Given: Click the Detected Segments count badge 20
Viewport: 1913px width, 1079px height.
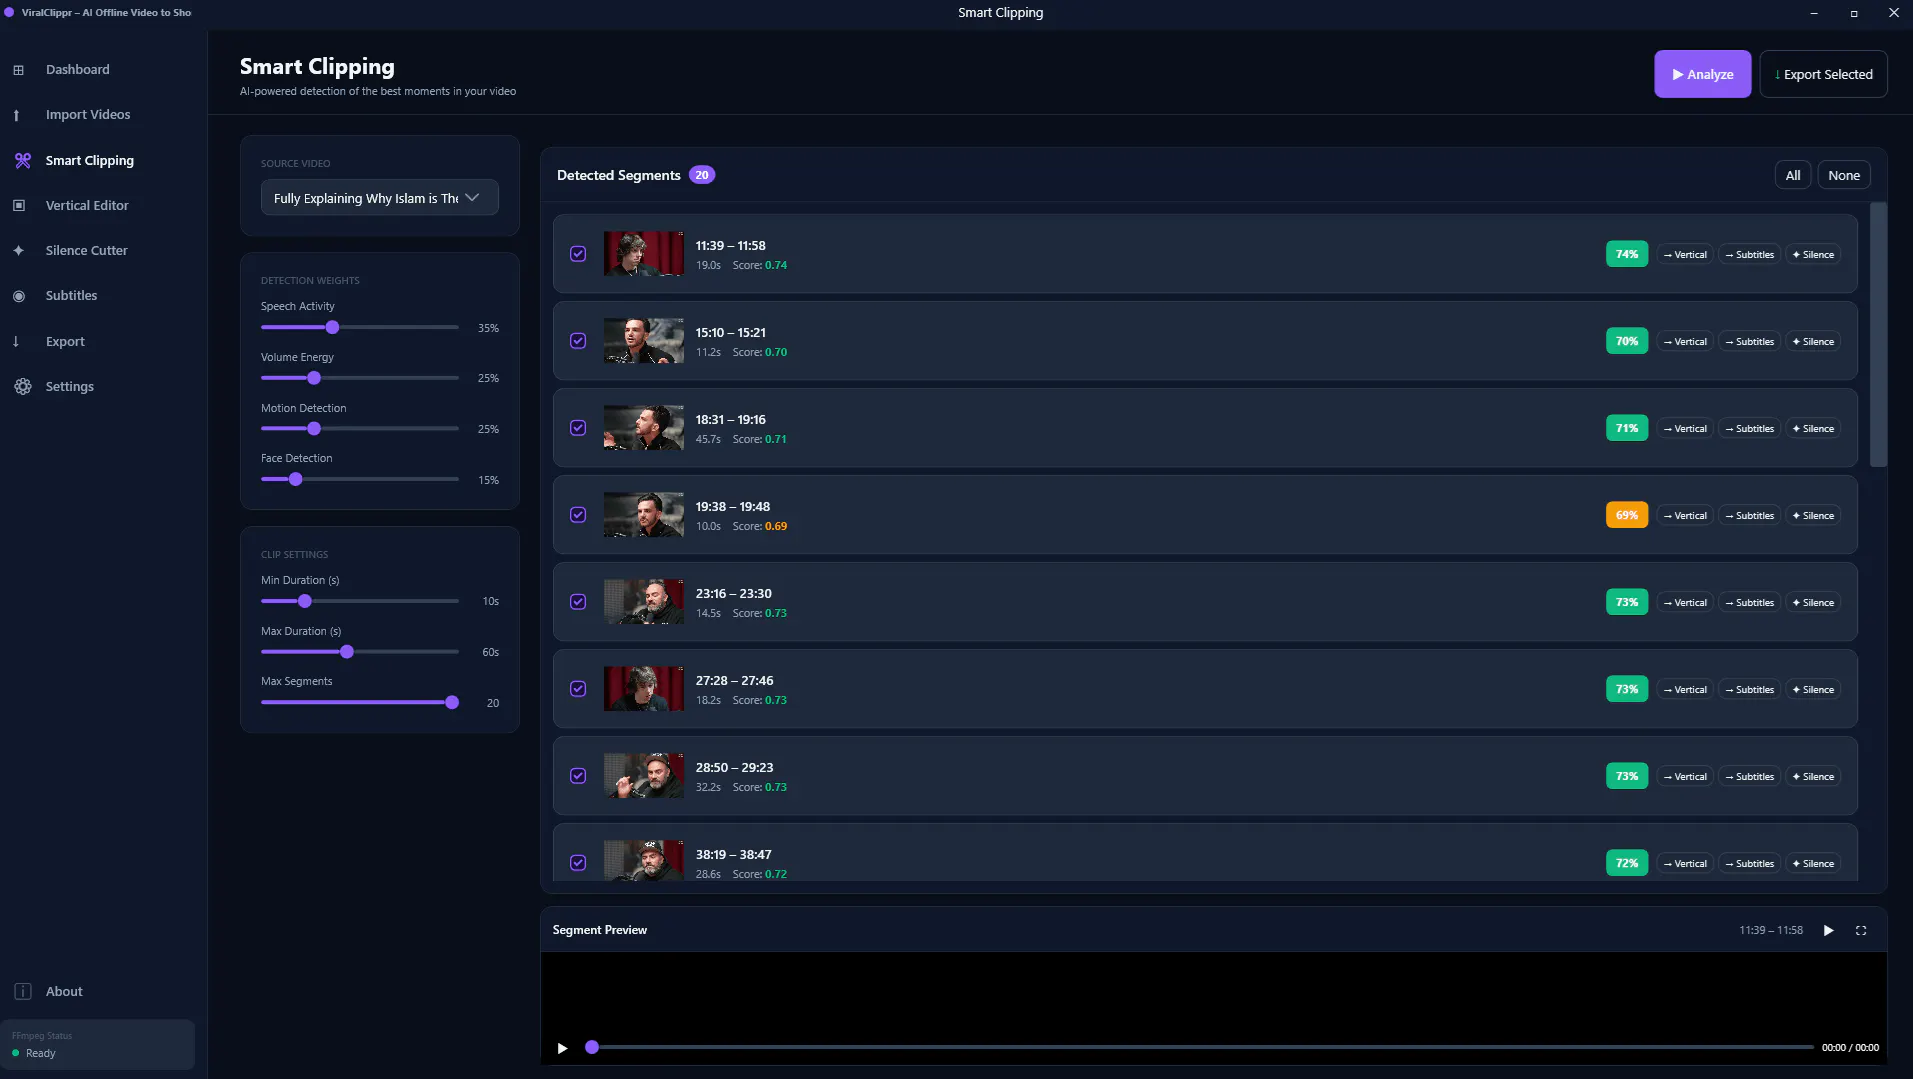Looking at the screenshot, I should point(702,175).
